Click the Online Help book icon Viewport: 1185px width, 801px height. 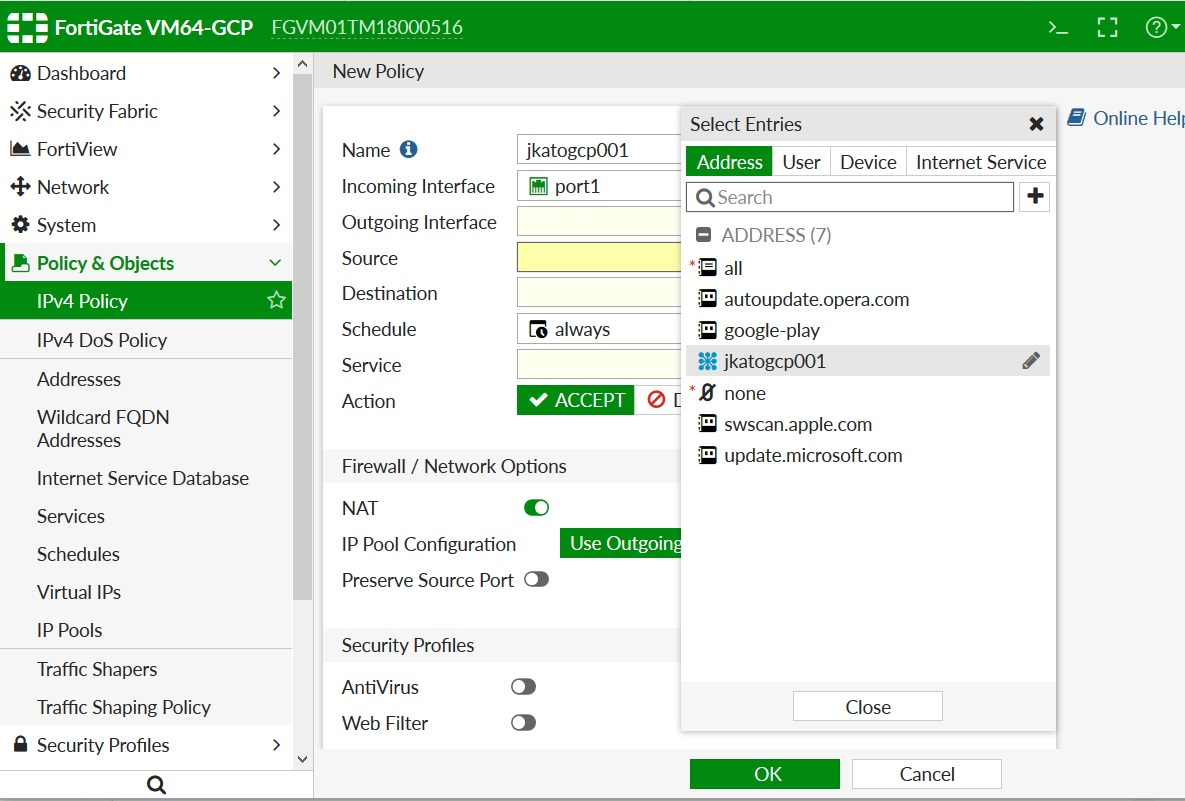point(1076,117)
